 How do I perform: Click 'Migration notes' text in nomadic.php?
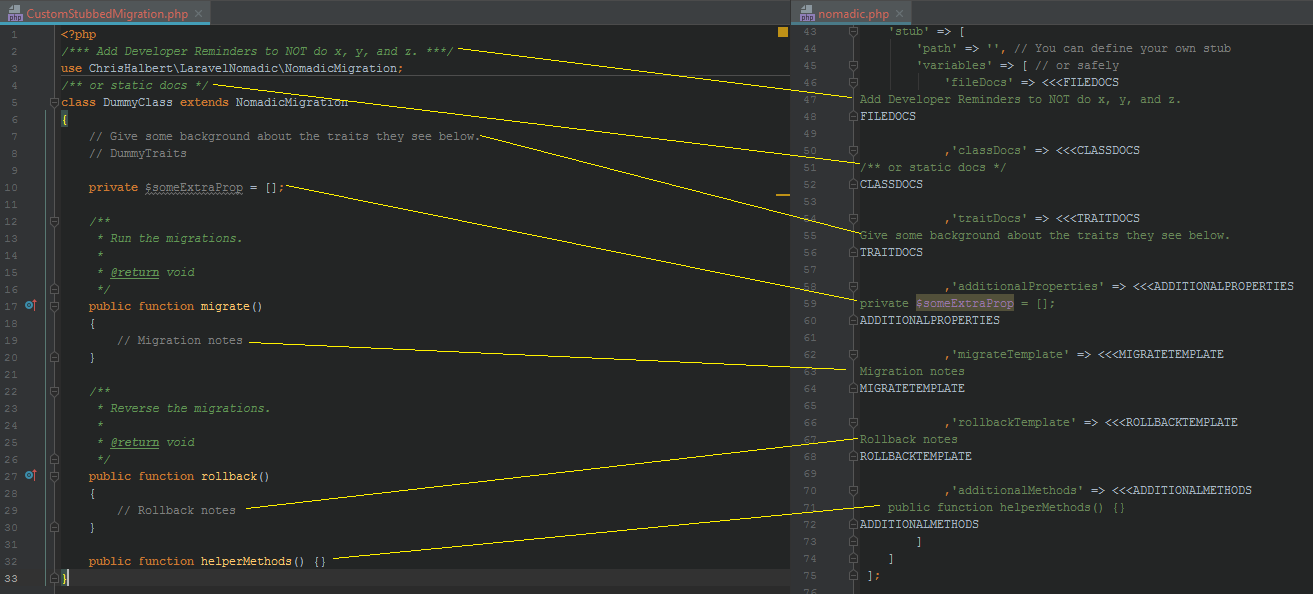click(x=912, y=371)
